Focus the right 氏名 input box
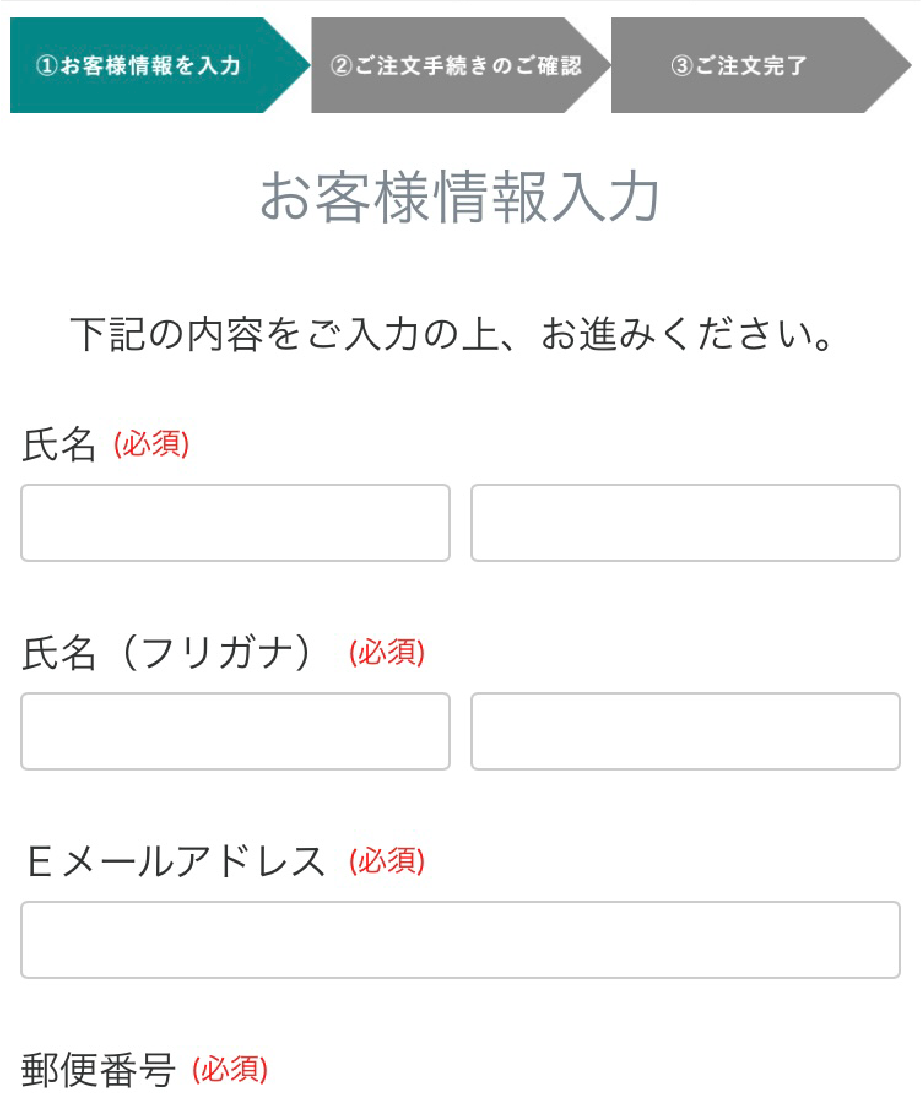 click(685, 523)
